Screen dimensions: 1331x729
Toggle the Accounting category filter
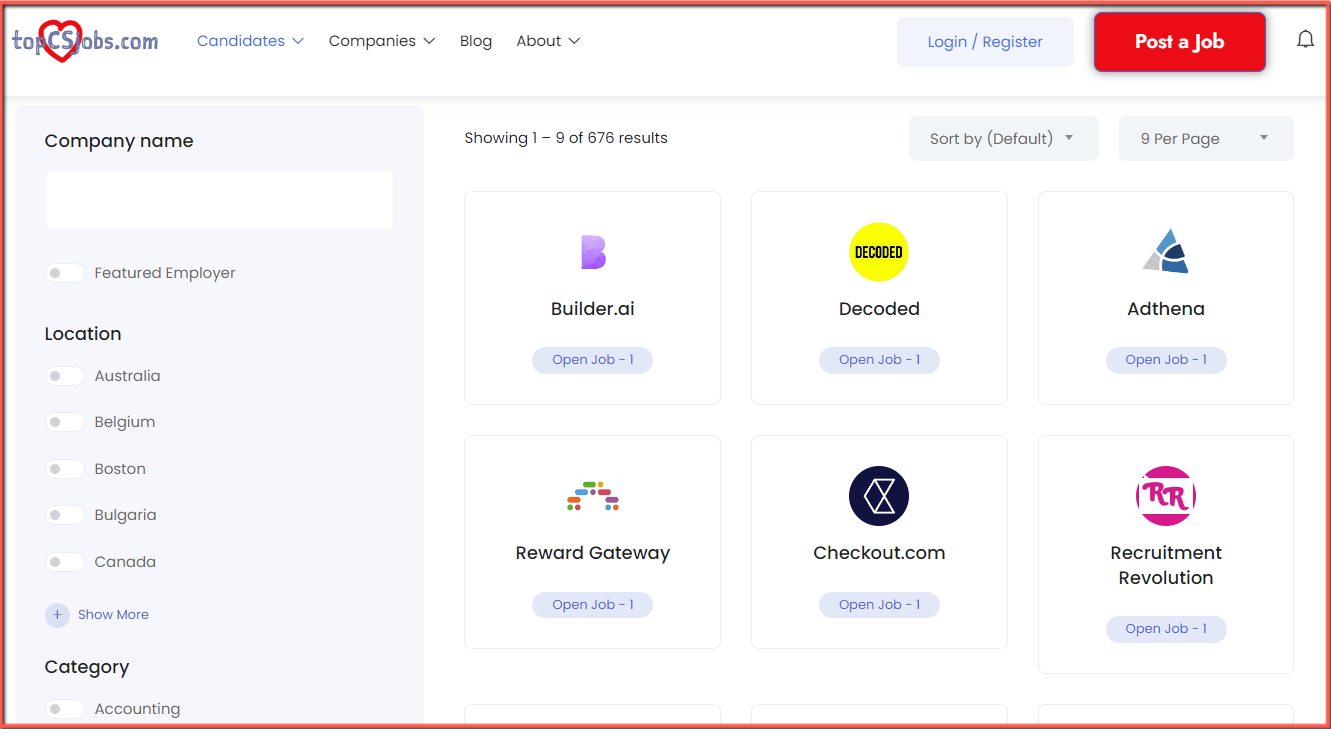[x=65, y=709]
